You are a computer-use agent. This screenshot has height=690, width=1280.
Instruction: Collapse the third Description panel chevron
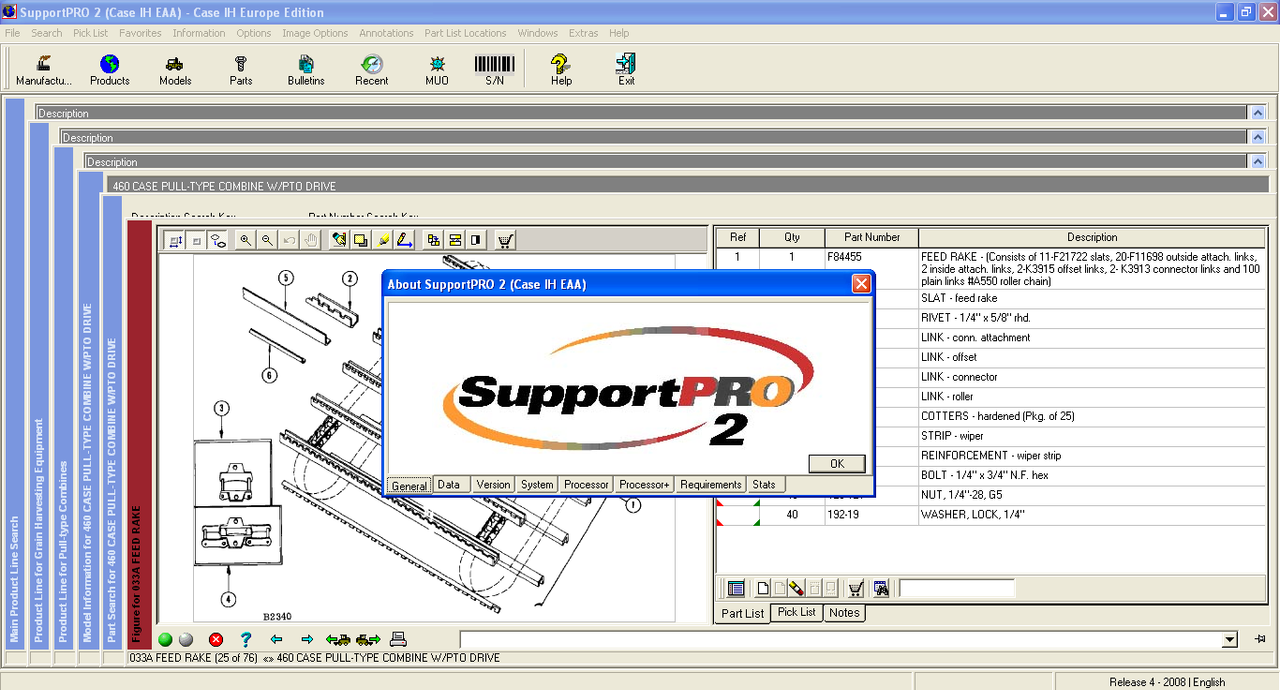pyautogui.click(x=1258, y=162)
